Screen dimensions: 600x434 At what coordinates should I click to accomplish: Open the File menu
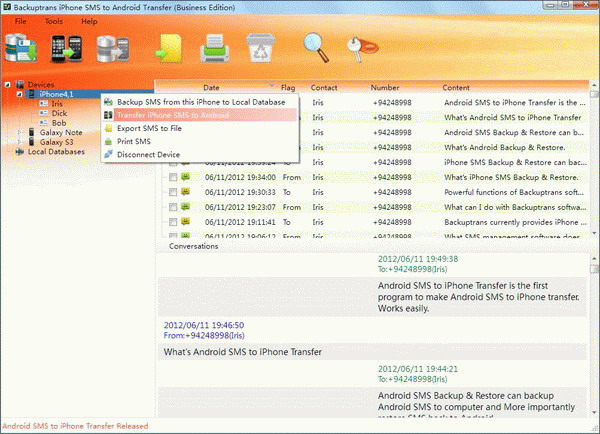(21, 21)
